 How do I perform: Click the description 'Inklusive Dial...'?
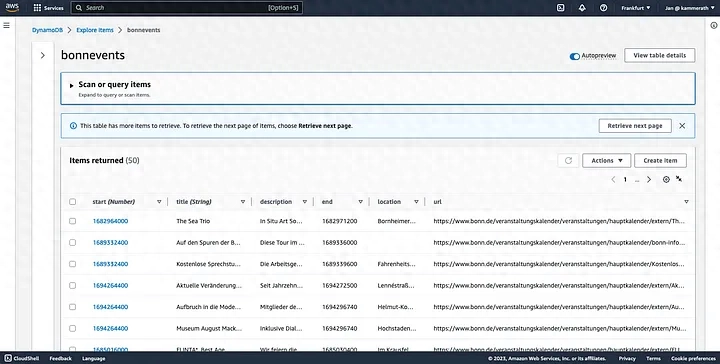click(x=281, y=328)
